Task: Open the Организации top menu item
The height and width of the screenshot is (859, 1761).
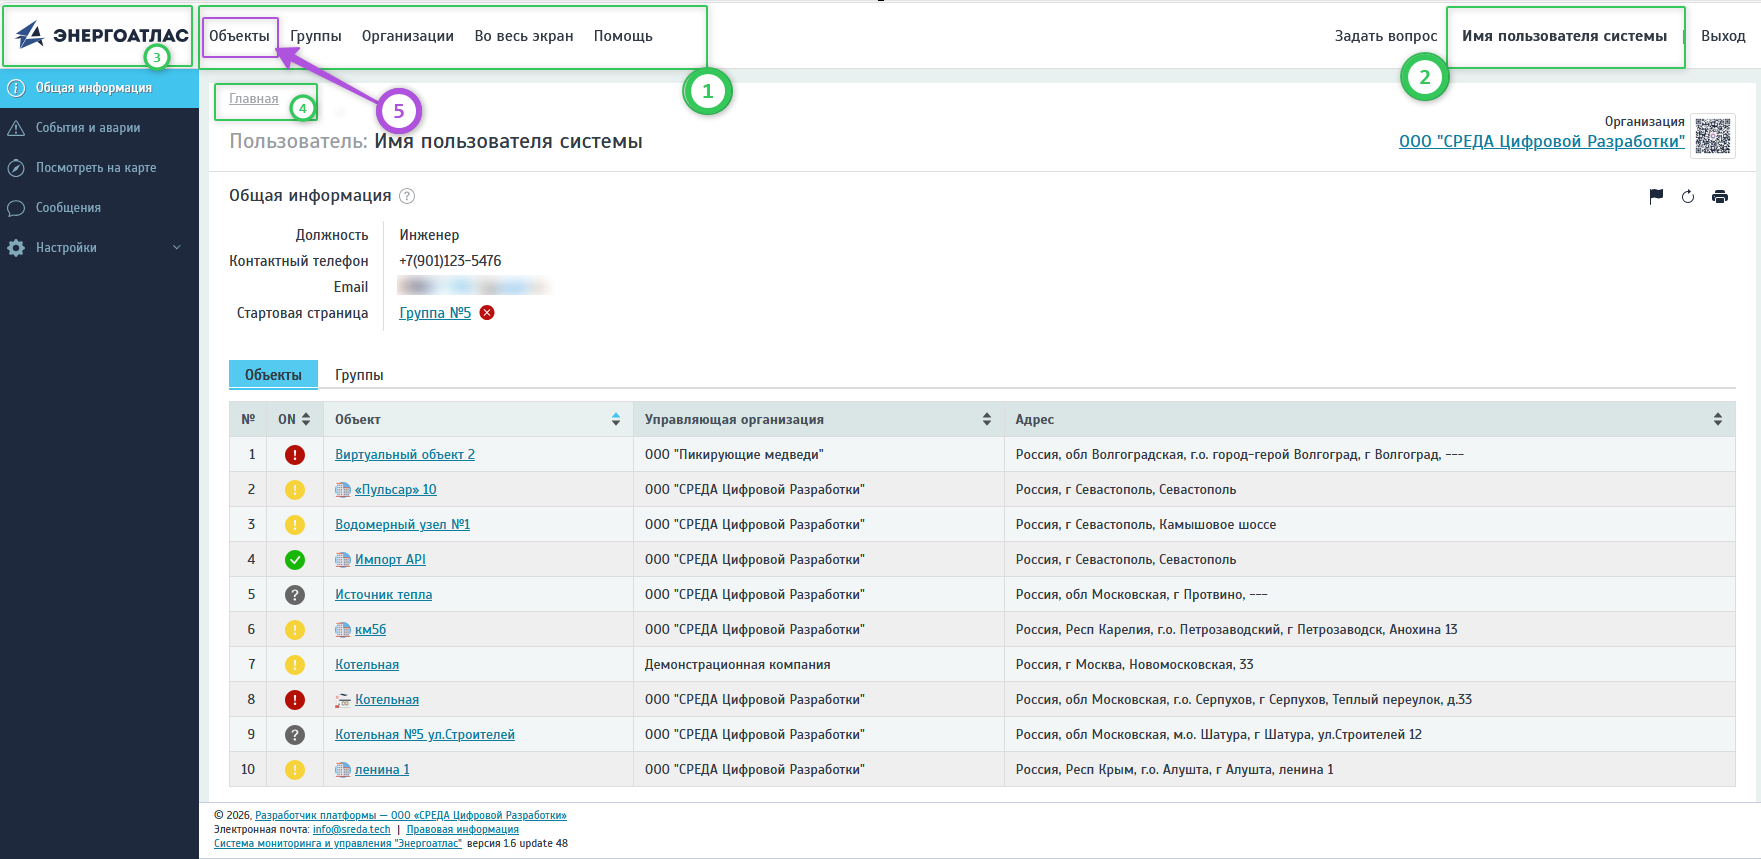Action: [408, 36]
